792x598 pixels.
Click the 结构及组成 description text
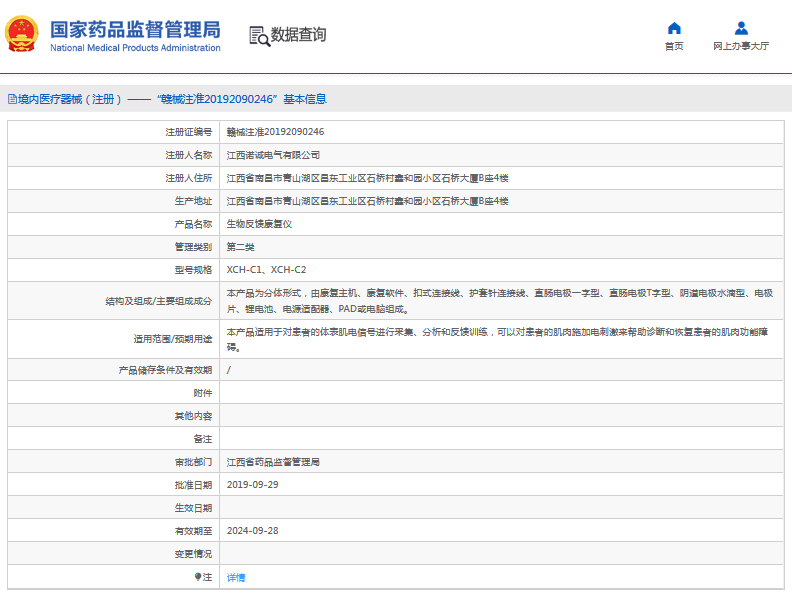click(x=500, y=301)
